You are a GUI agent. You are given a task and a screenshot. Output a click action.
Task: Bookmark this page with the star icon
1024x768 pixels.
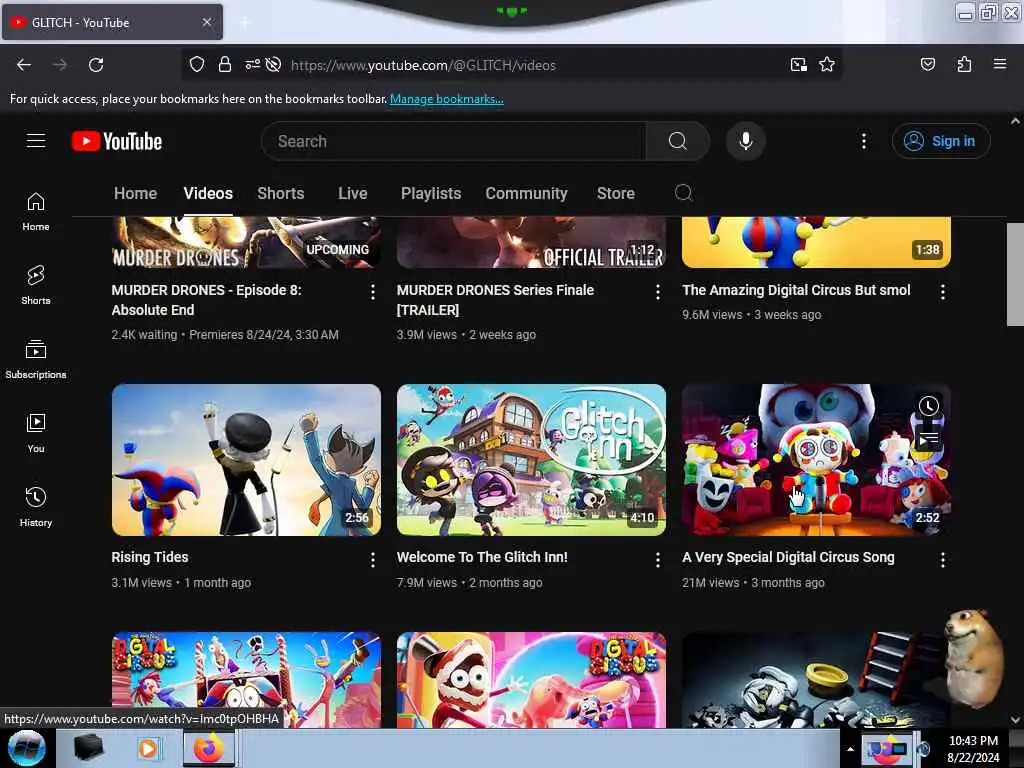[x=827, y=65]
